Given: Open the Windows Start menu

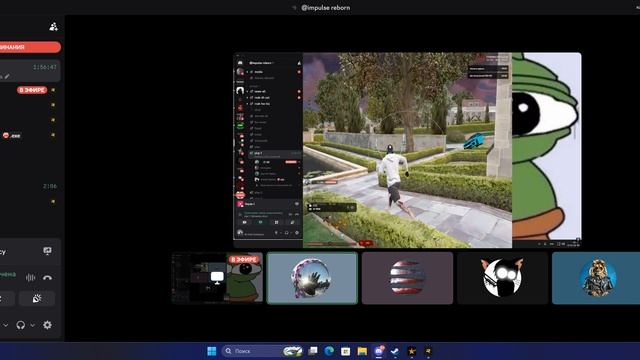Looking at the screenshot, I should (212, 351).
